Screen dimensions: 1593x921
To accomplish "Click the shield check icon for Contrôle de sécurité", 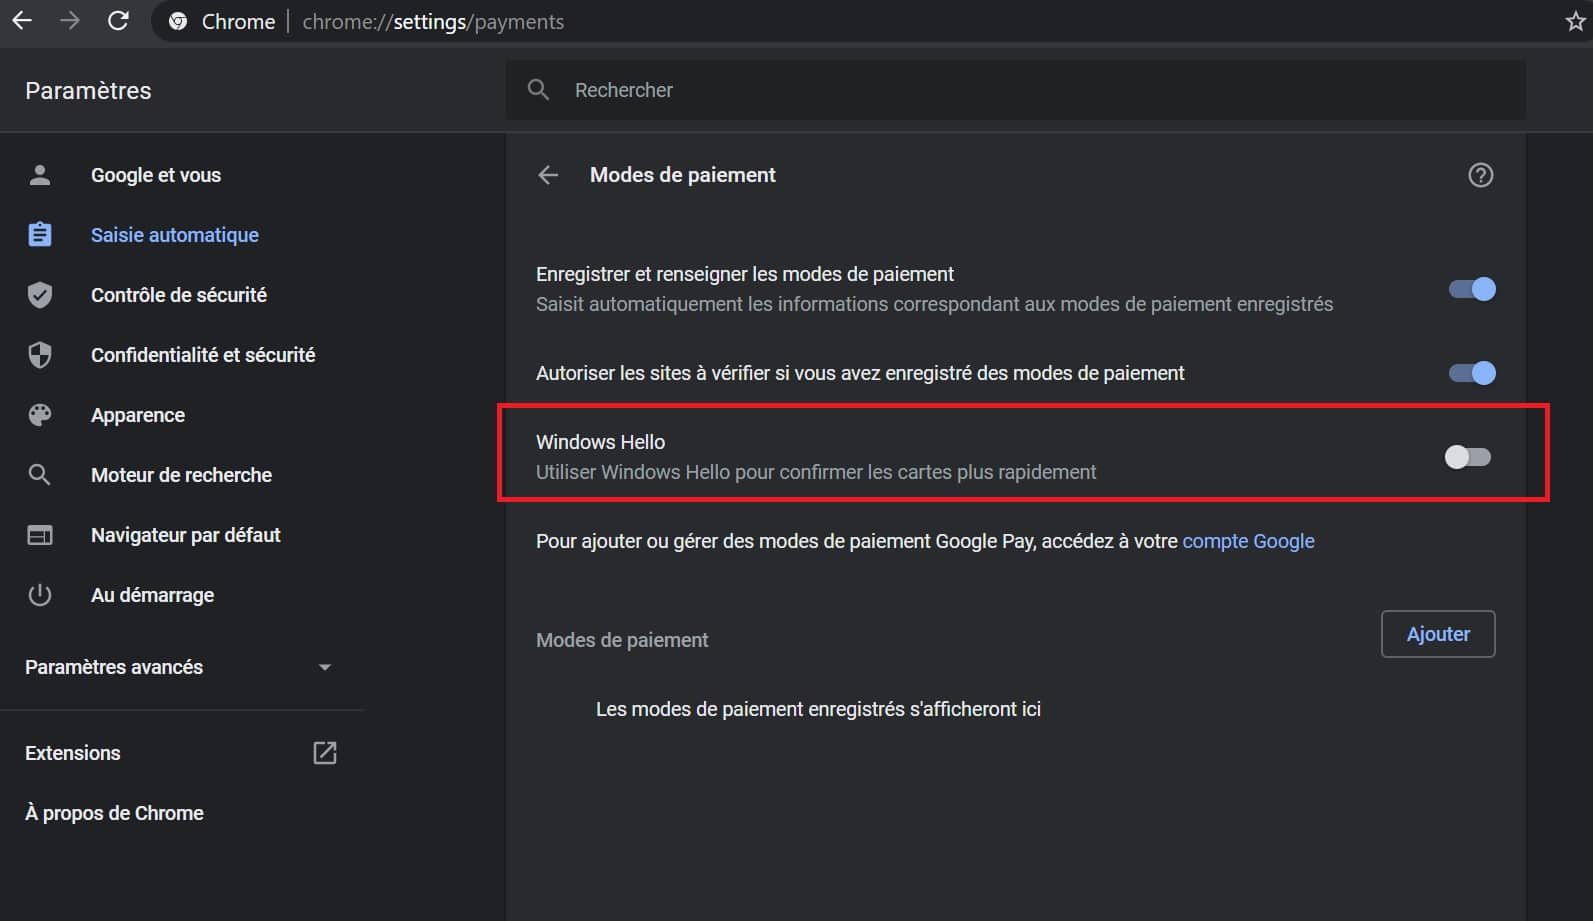I will point(40,295).
